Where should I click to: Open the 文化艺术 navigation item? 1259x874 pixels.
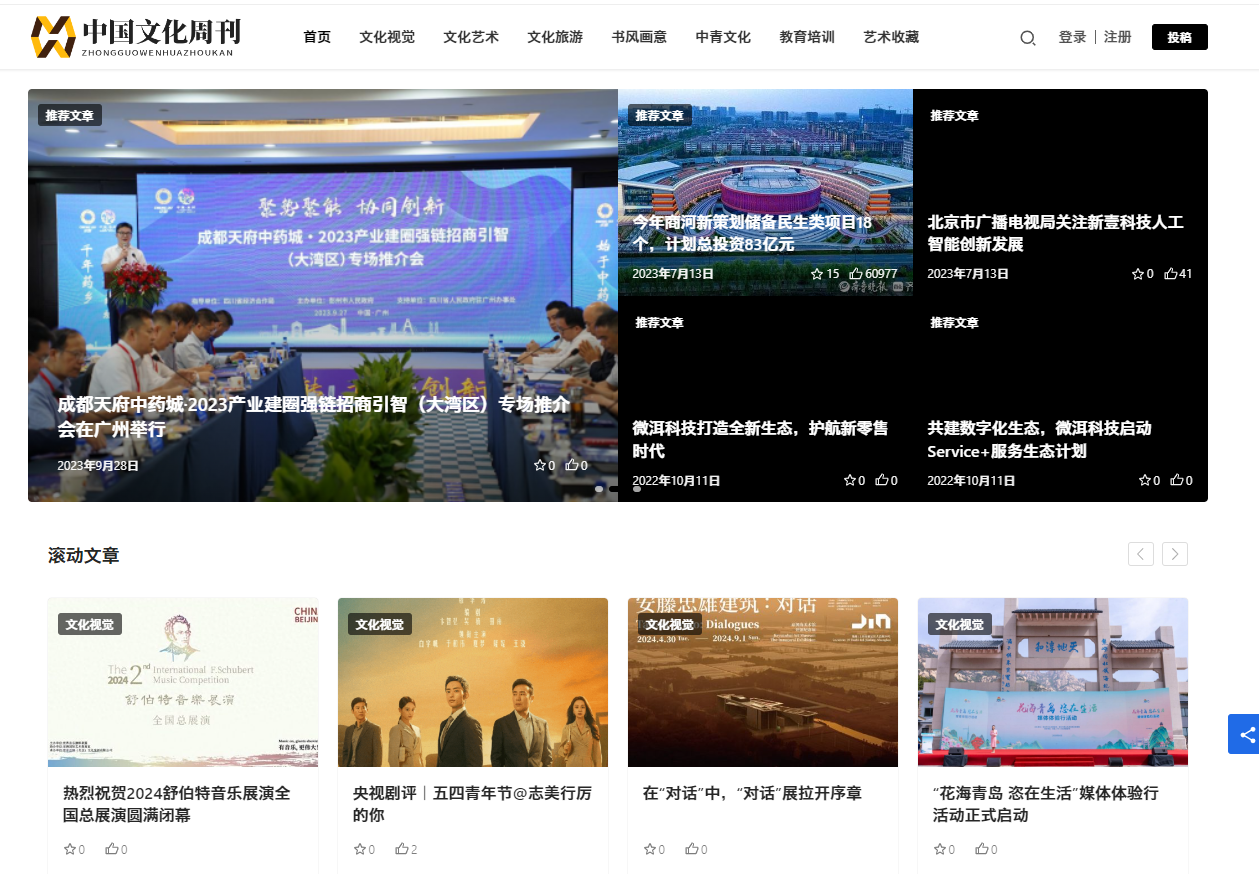(x=471, y=37)
